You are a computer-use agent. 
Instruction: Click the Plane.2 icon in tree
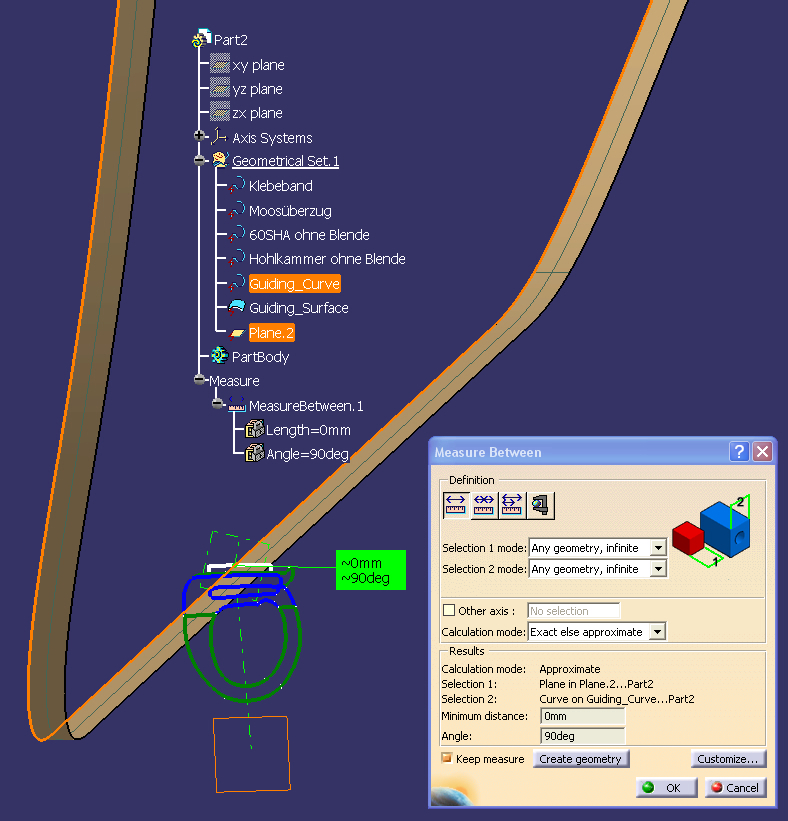click(237, 333)
